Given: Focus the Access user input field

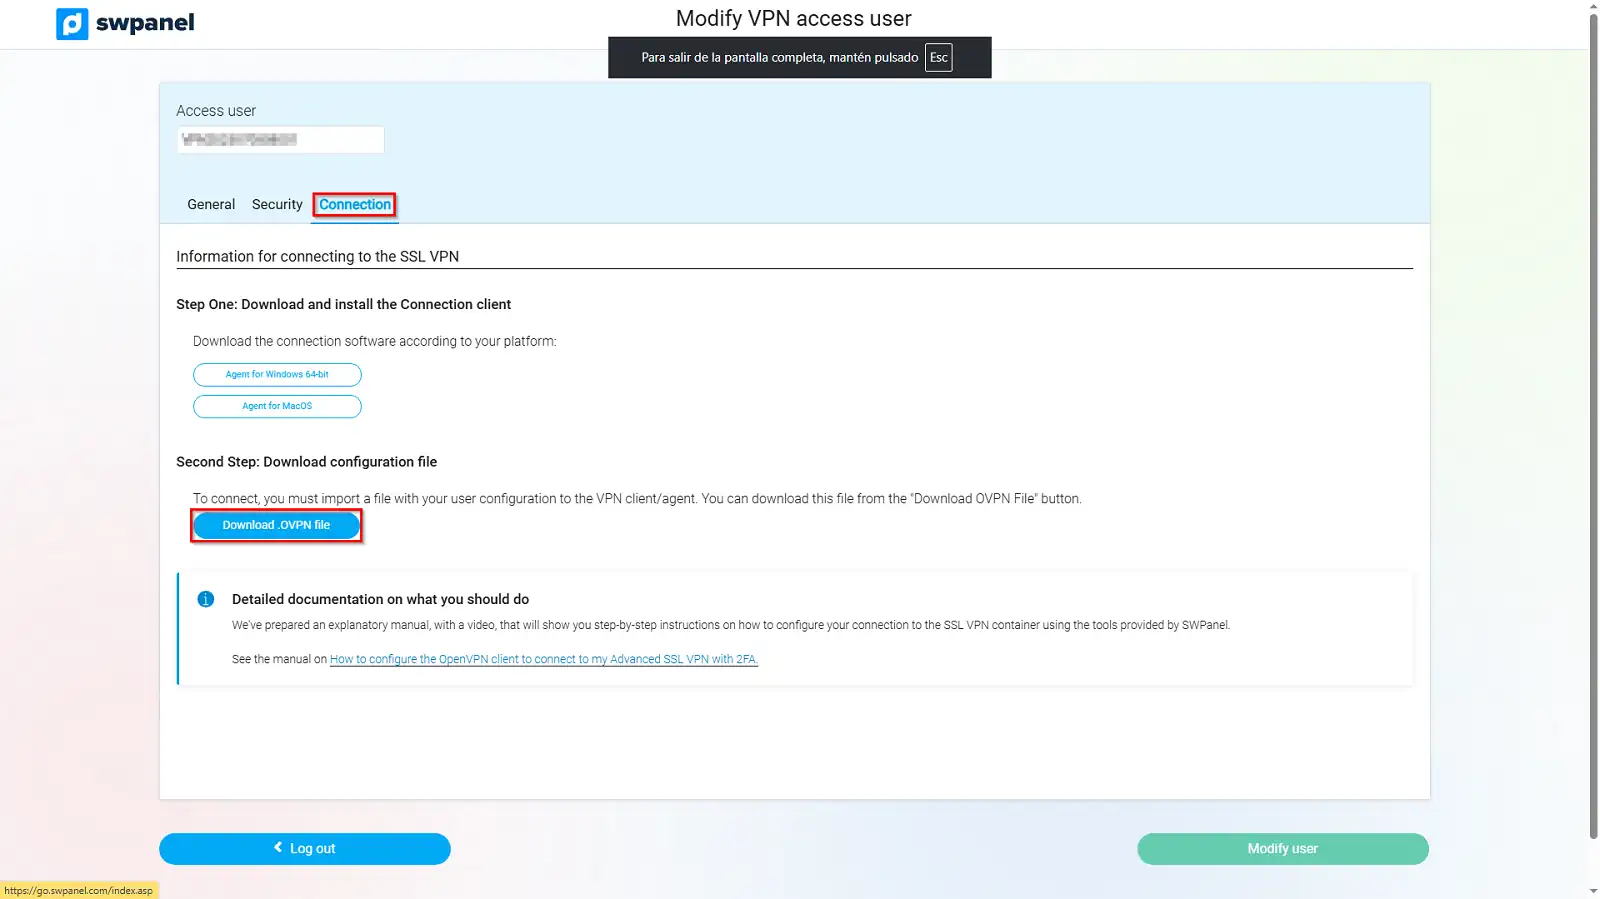Looking at the screenshot, I should (280, 140).
